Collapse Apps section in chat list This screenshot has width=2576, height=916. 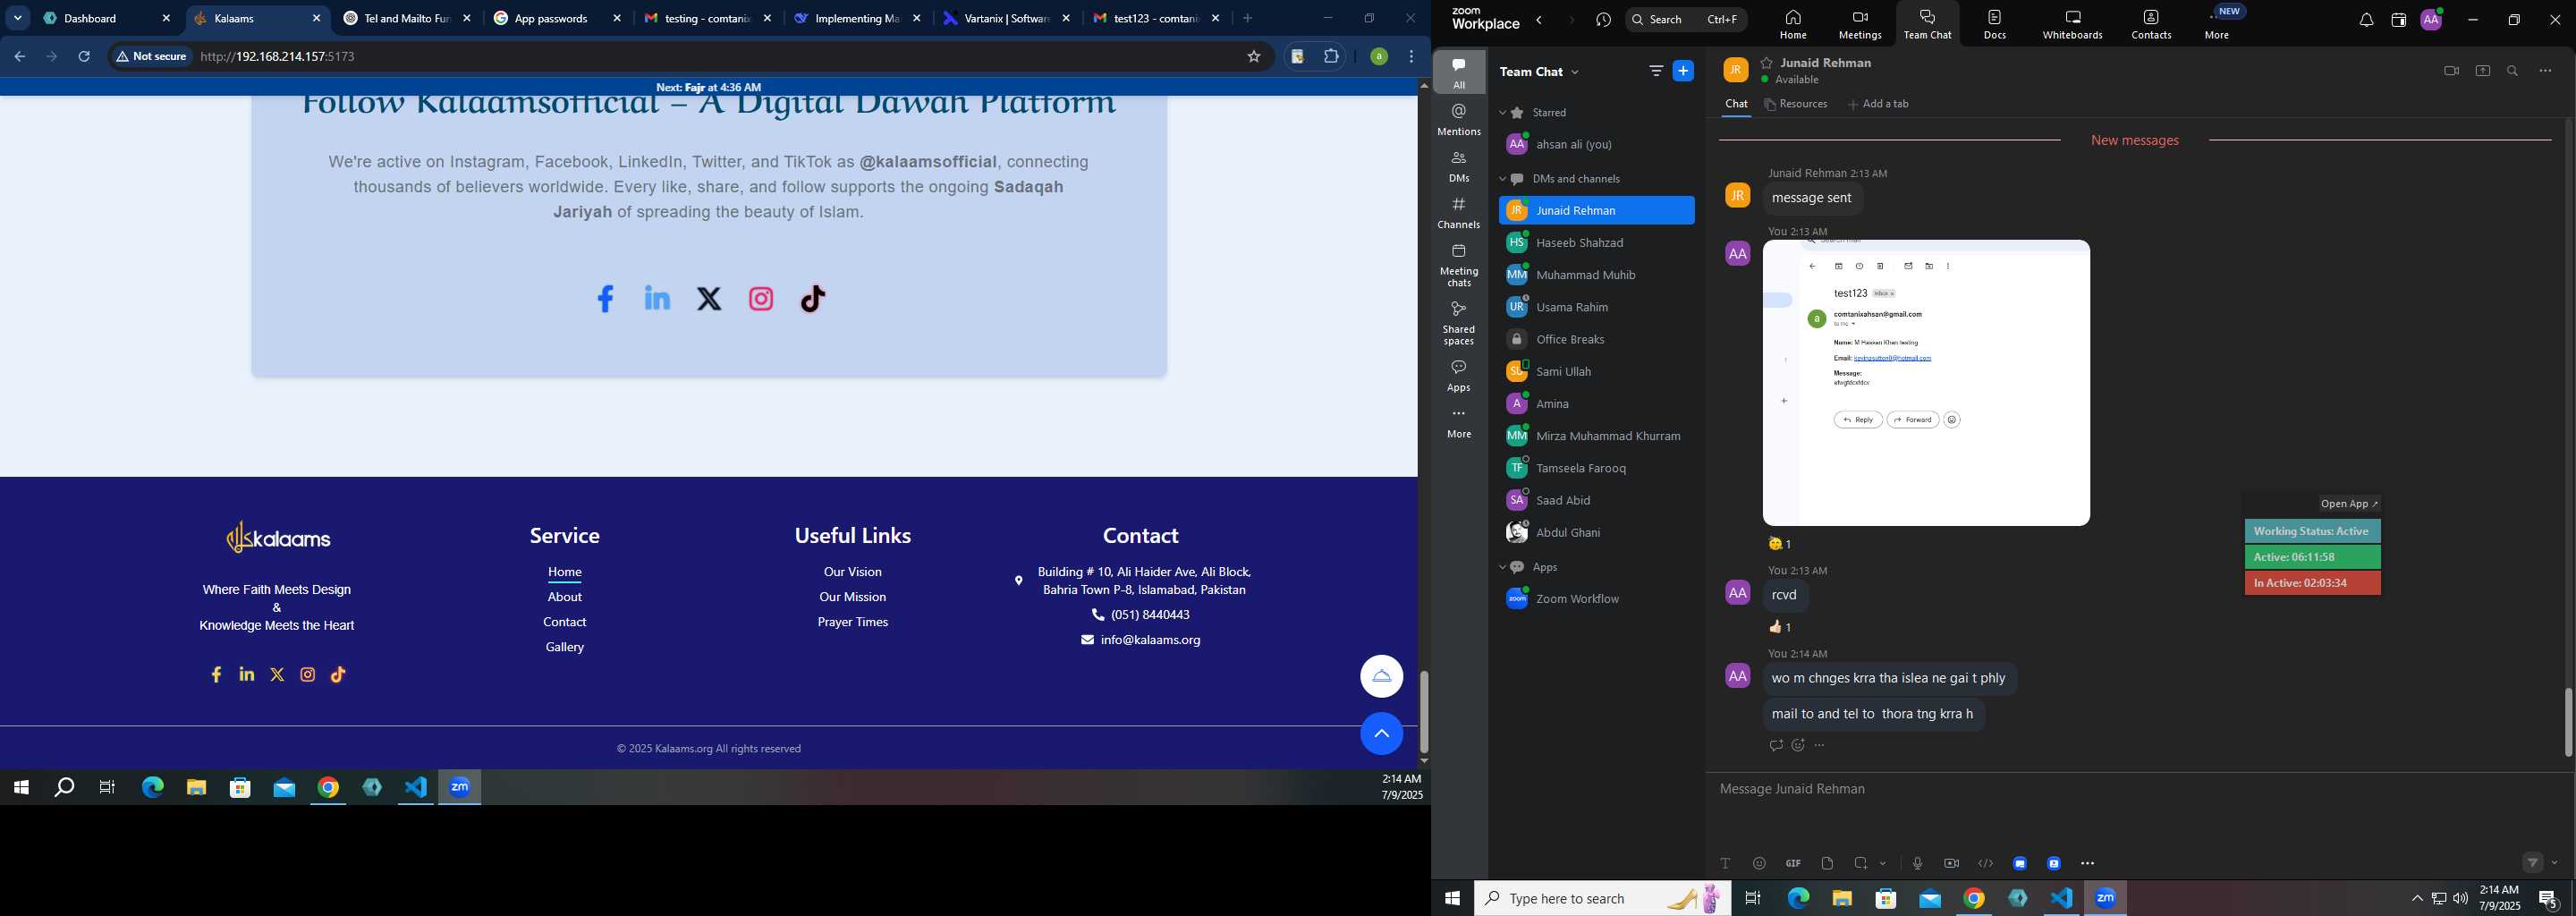[x=1502, y=567]
